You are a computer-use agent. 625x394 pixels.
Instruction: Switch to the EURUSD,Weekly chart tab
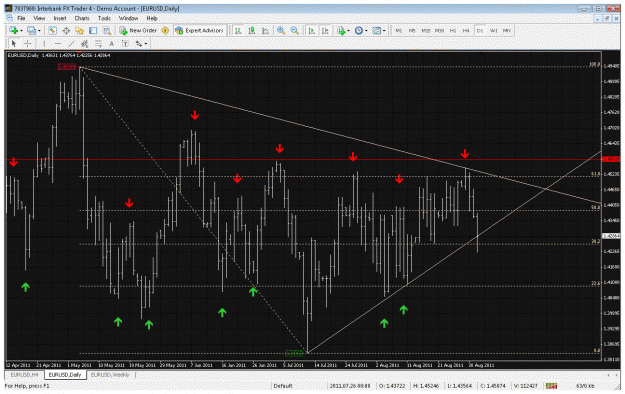110,375
